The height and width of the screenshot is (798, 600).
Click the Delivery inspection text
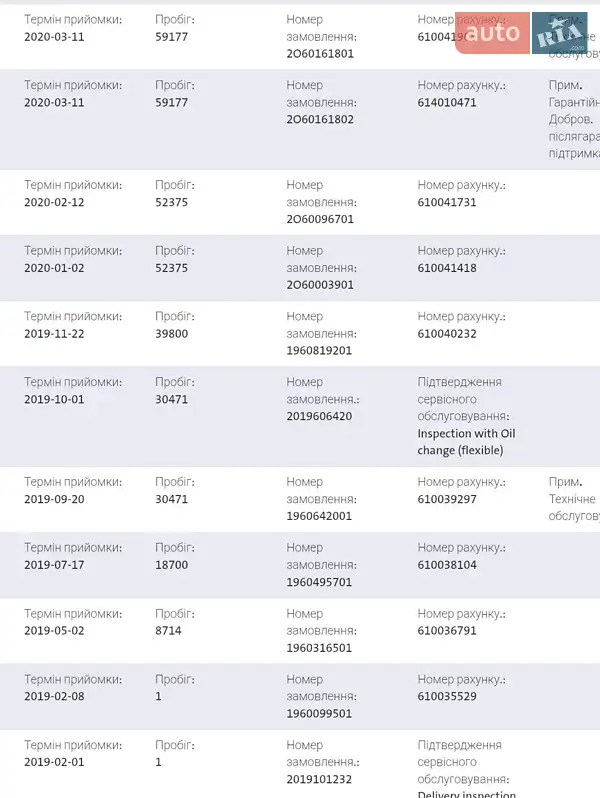[x=466, y=792]
